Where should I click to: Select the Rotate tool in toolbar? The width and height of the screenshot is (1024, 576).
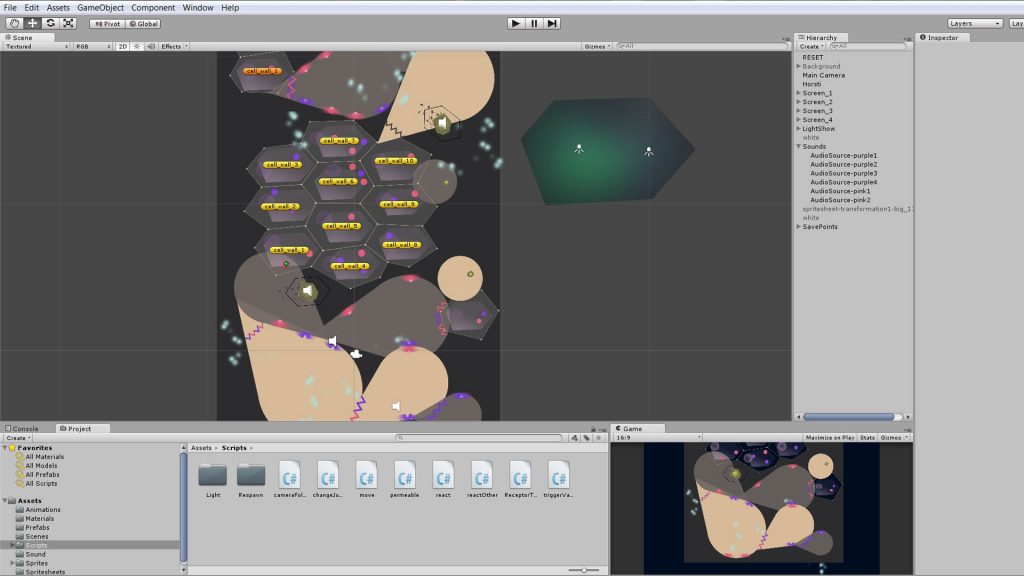(x=50, y=23)
